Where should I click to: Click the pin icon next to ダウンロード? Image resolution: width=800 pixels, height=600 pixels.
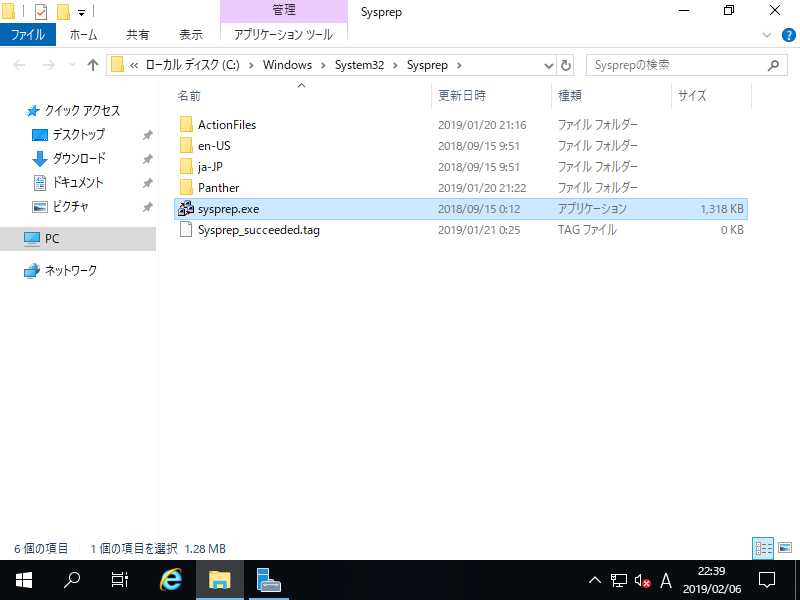(x=147, y=159)
